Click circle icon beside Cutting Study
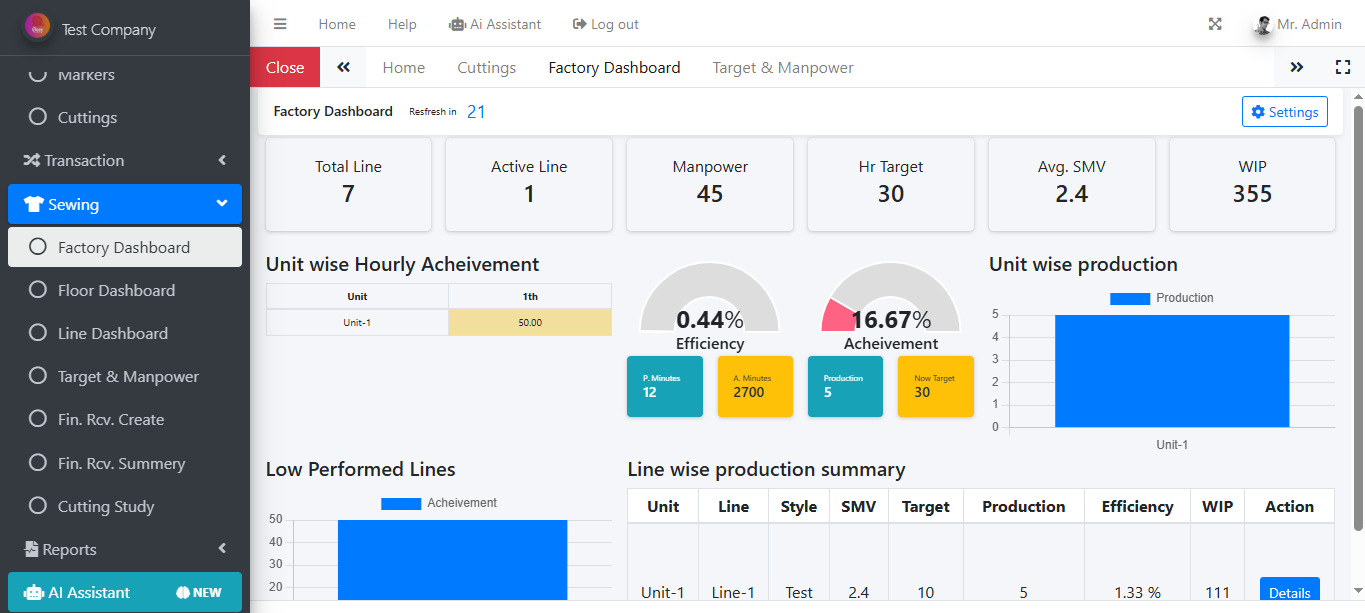 click(38, 506)
